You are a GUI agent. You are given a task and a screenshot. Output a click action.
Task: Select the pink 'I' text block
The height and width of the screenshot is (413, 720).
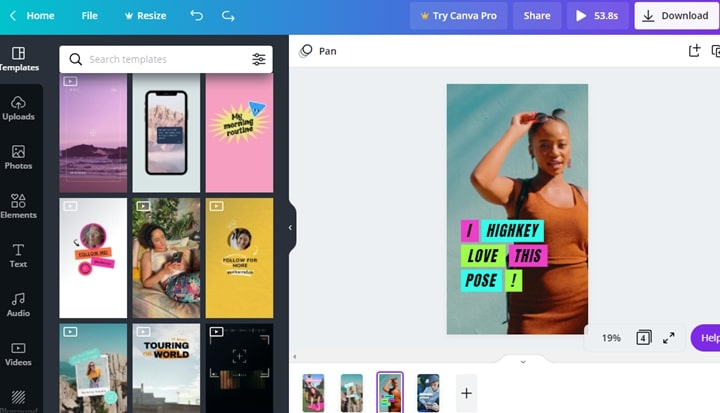point(469,231)
